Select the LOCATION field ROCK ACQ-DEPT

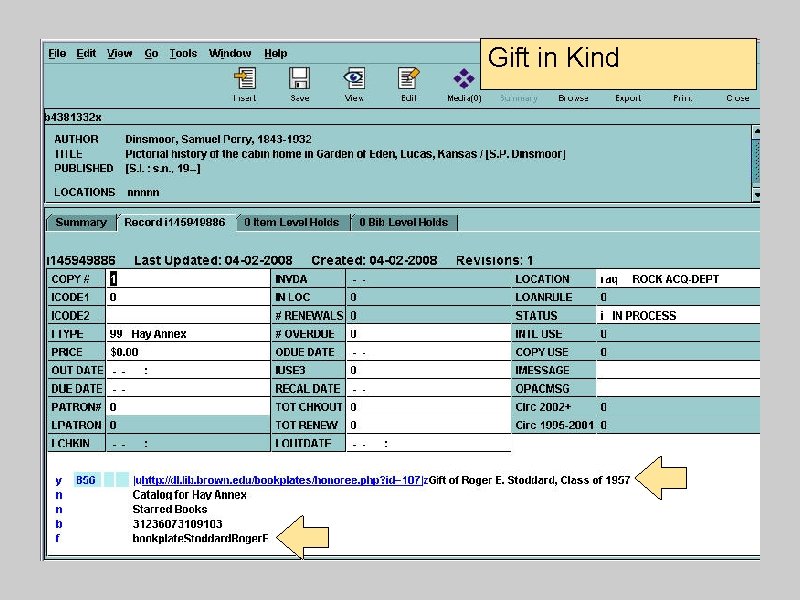tap(678, 279)
